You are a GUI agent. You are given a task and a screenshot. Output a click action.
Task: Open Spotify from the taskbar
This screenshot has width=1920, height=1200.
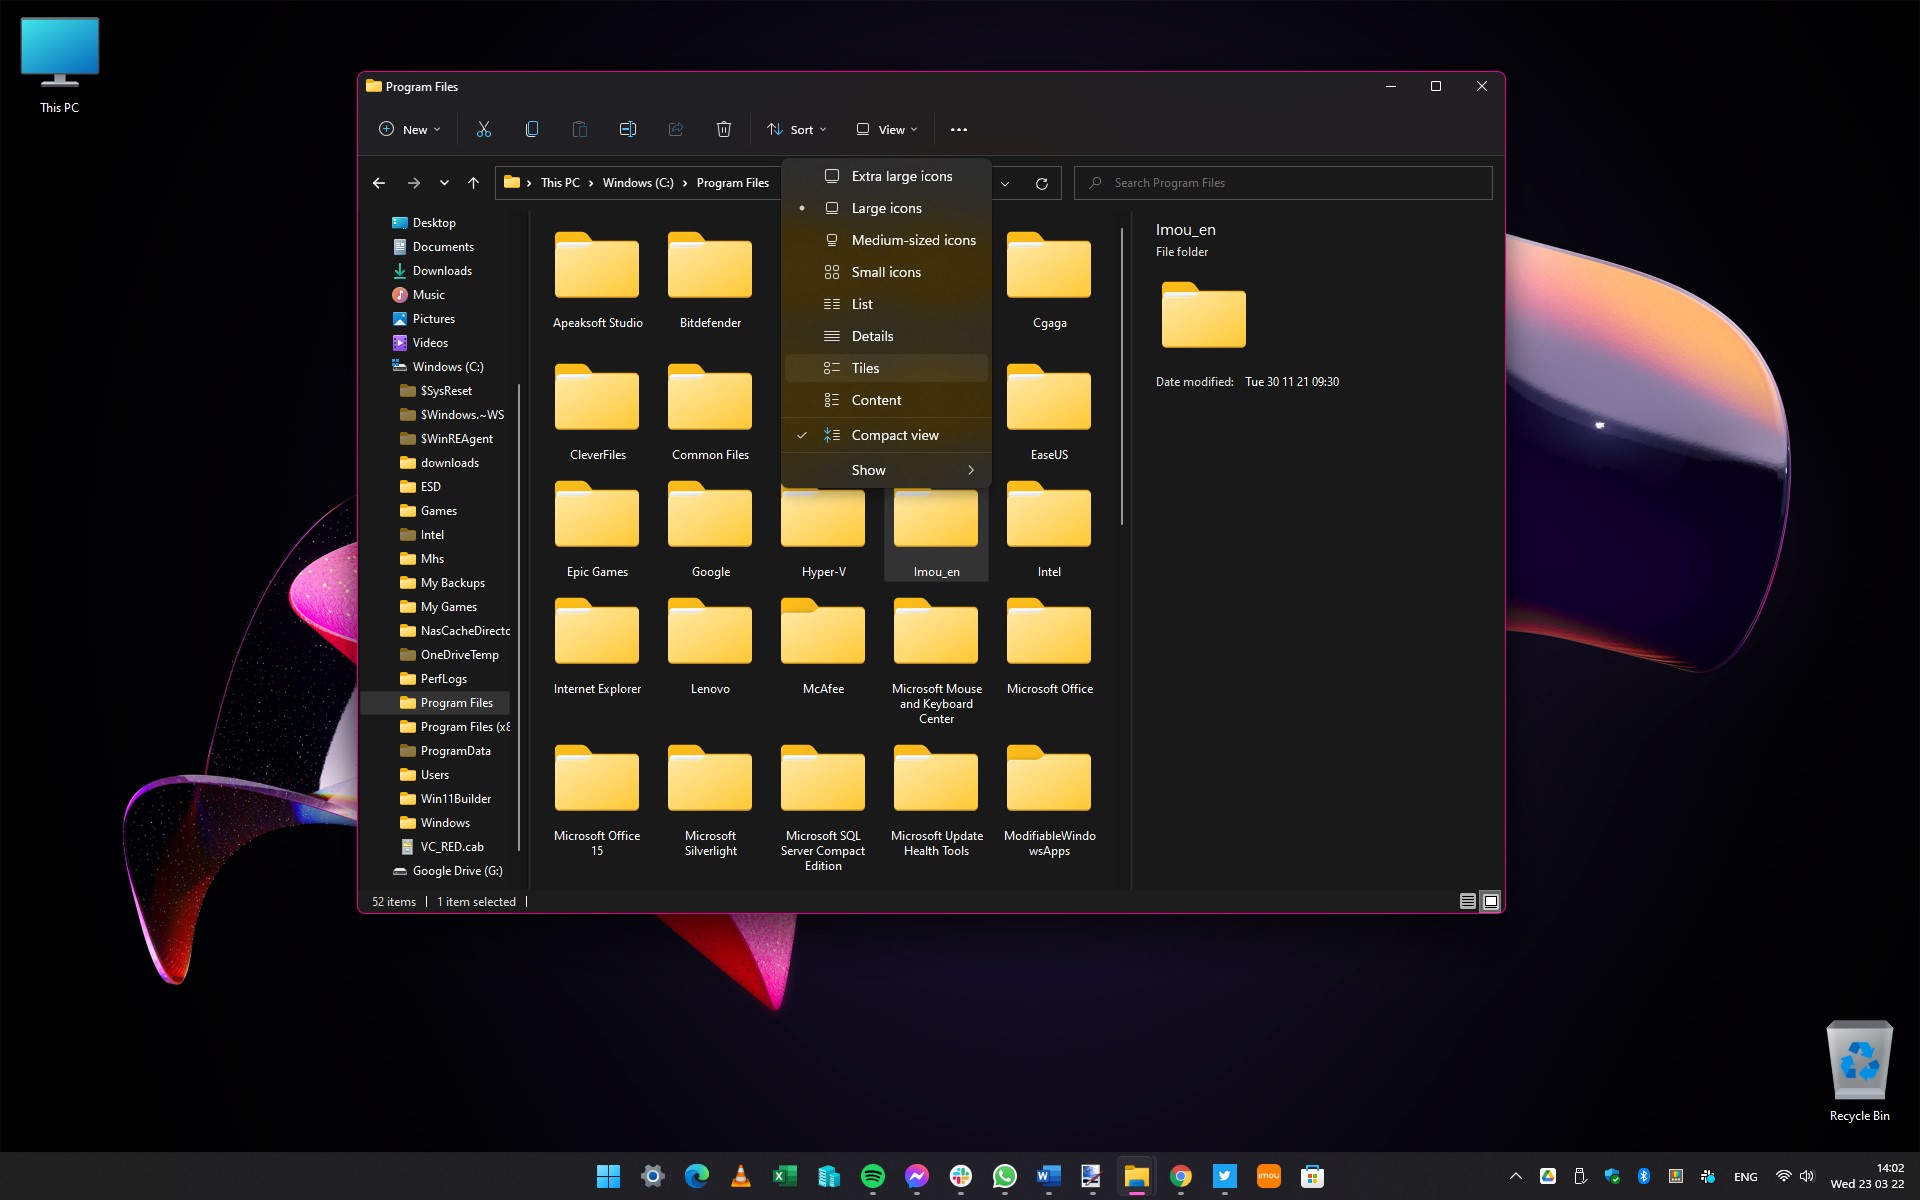click(x=873, y=1176)
